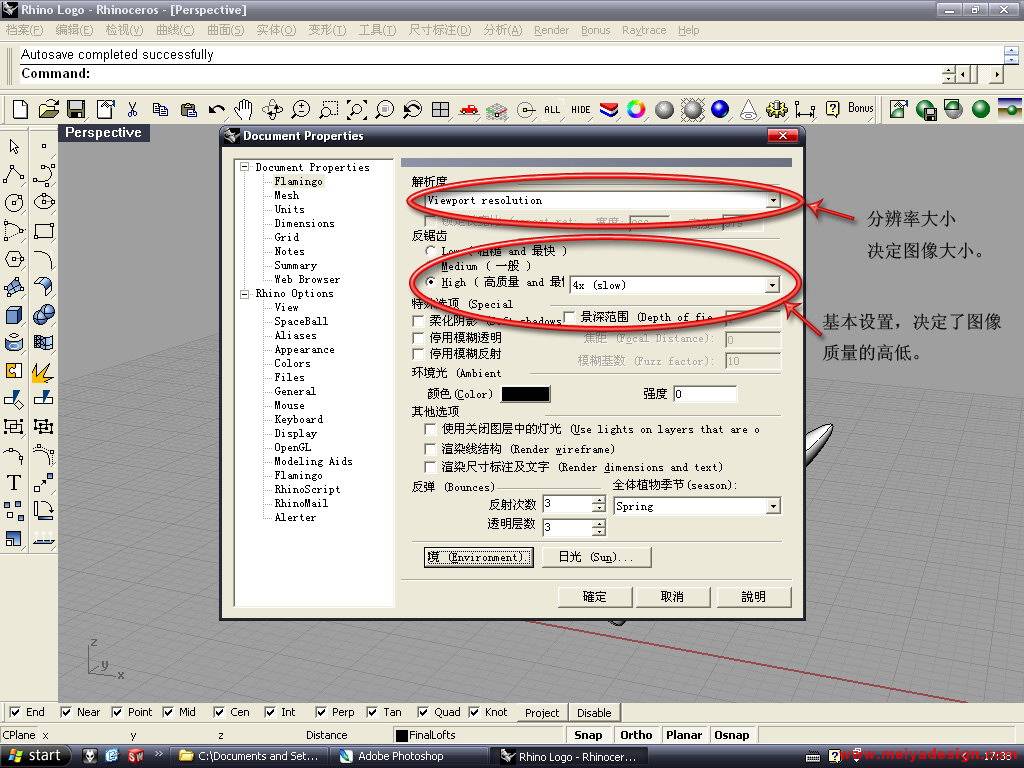Click the Windows start button
This screenshot has height=768, width=1024.
(35, 756)
